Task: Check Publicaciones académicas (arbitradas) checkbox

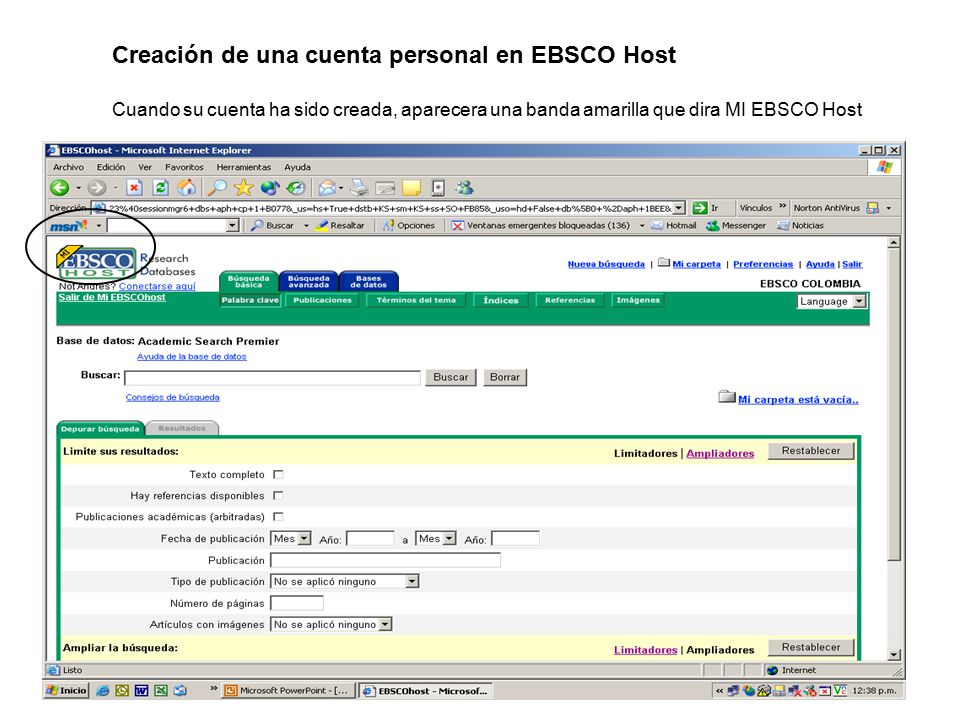Action: (278, 517)
